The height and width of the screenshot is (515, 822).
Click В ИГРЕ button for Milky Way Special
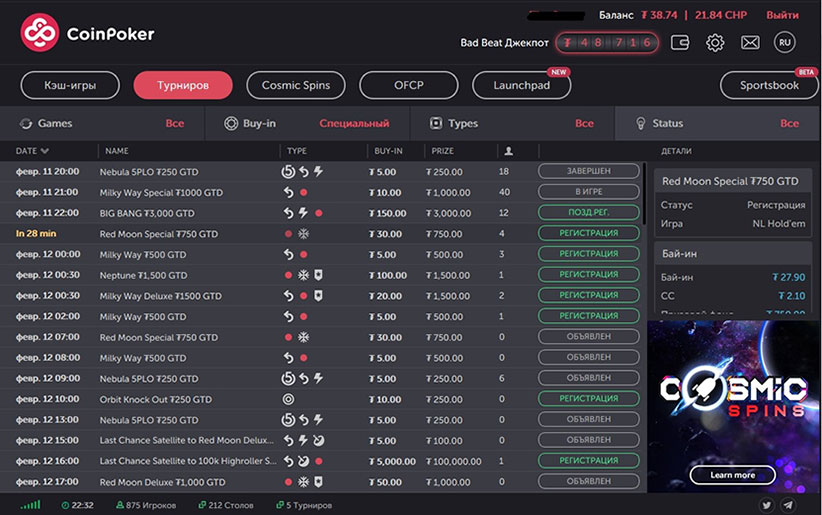(x=589, y=192)
